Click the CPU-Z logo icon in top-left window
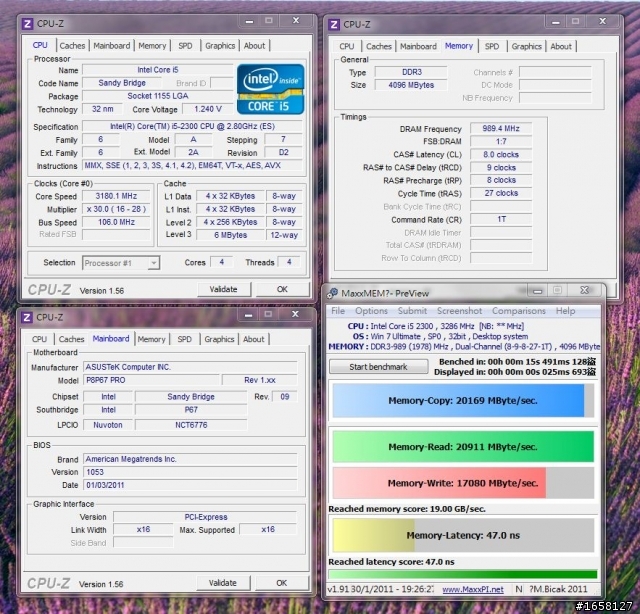 coord(27,24)
